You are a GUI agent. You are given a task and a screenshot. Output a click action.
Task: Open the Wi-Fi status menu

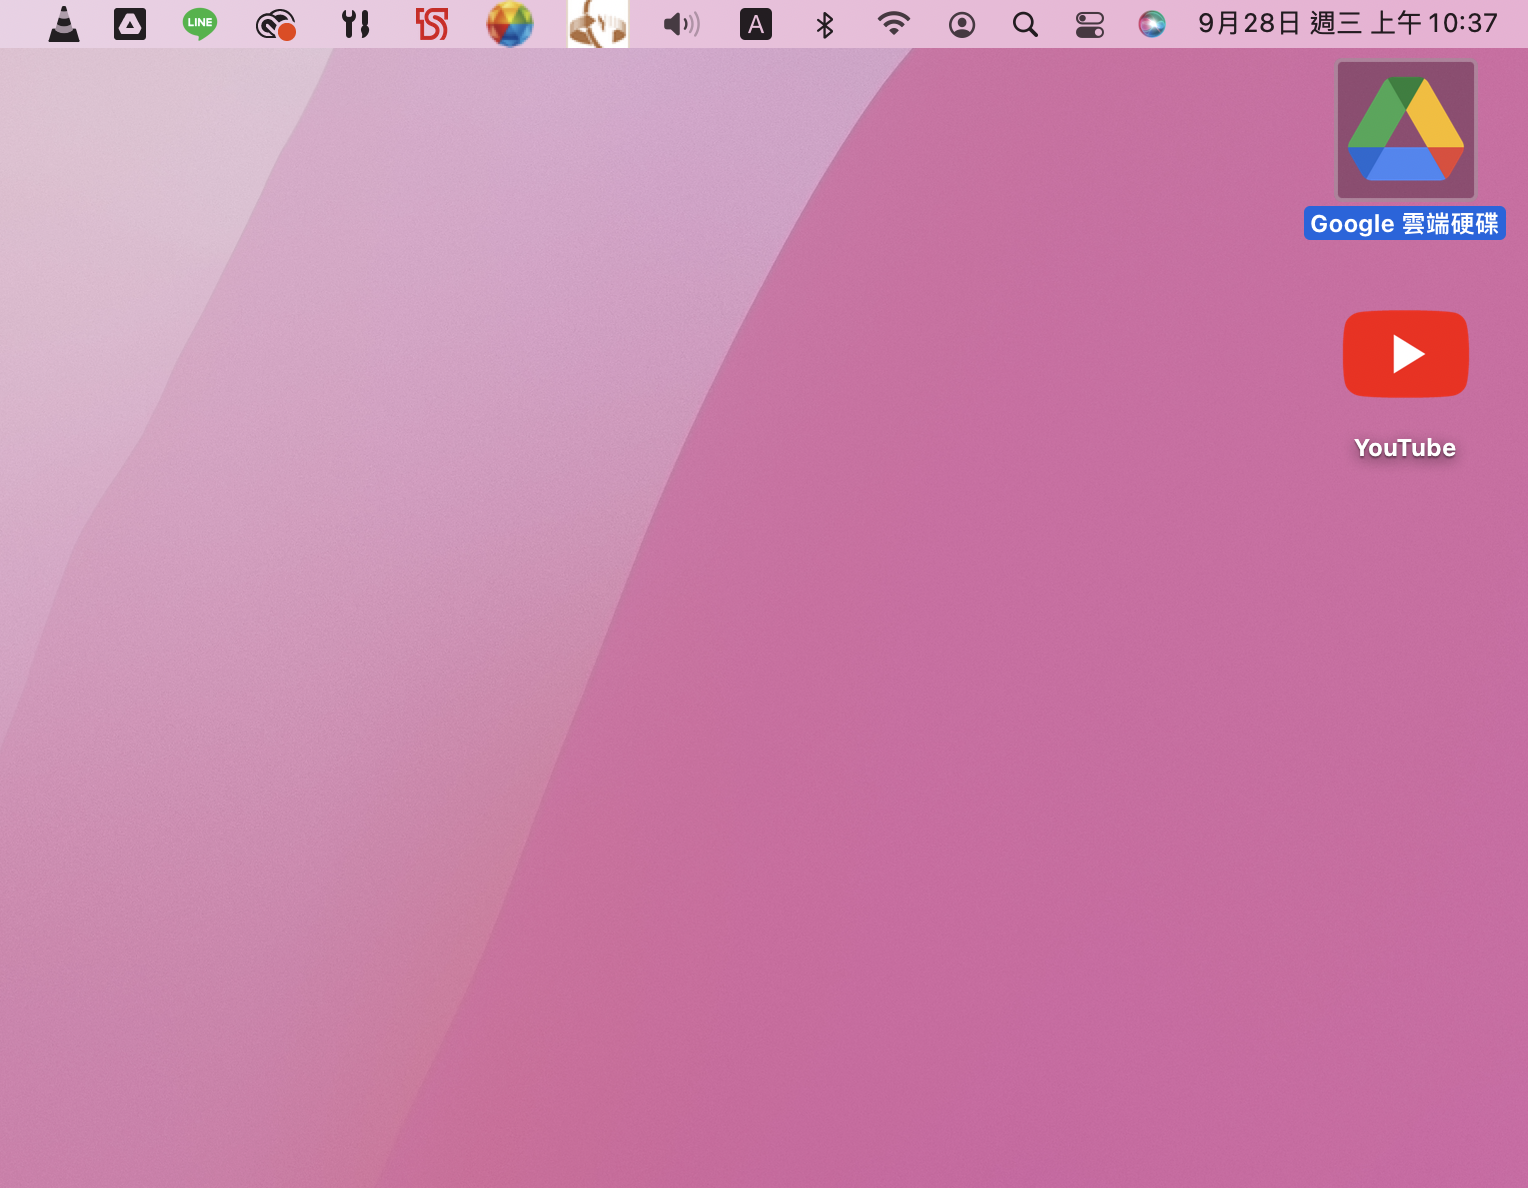click(x=893, y=24)
